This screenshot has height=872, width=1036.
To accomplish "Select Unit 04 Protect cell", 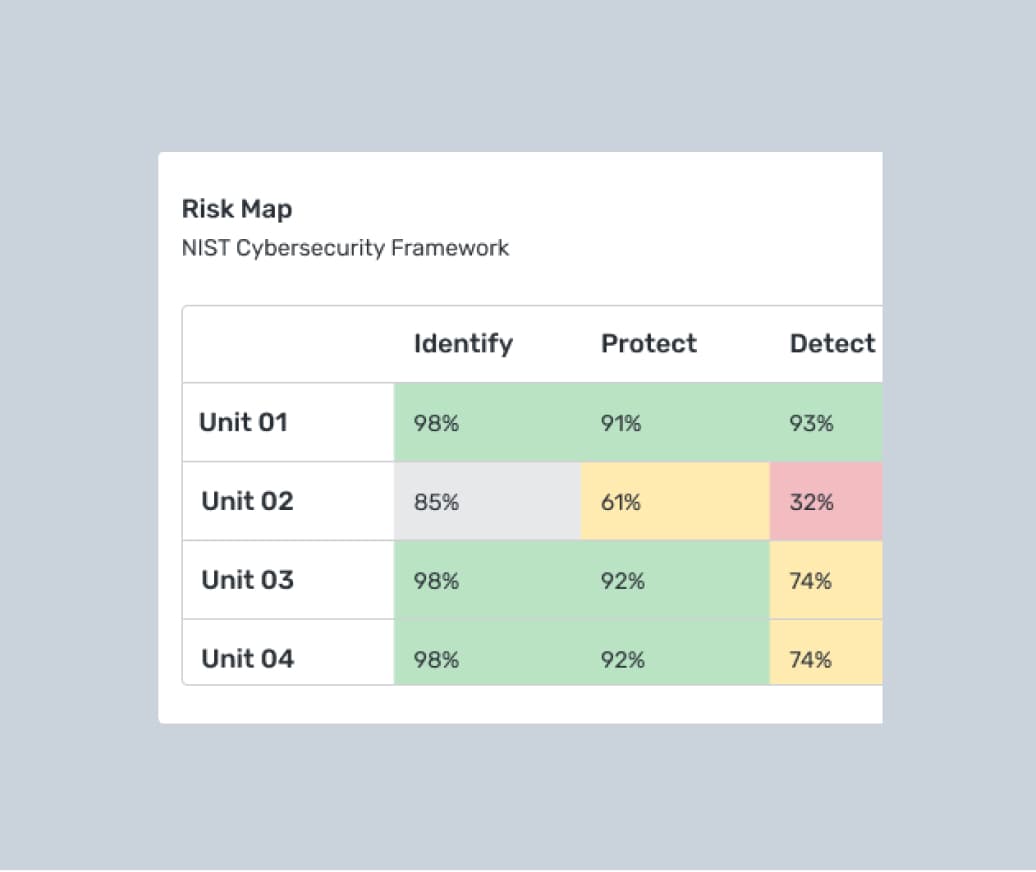I will point(675,655).
